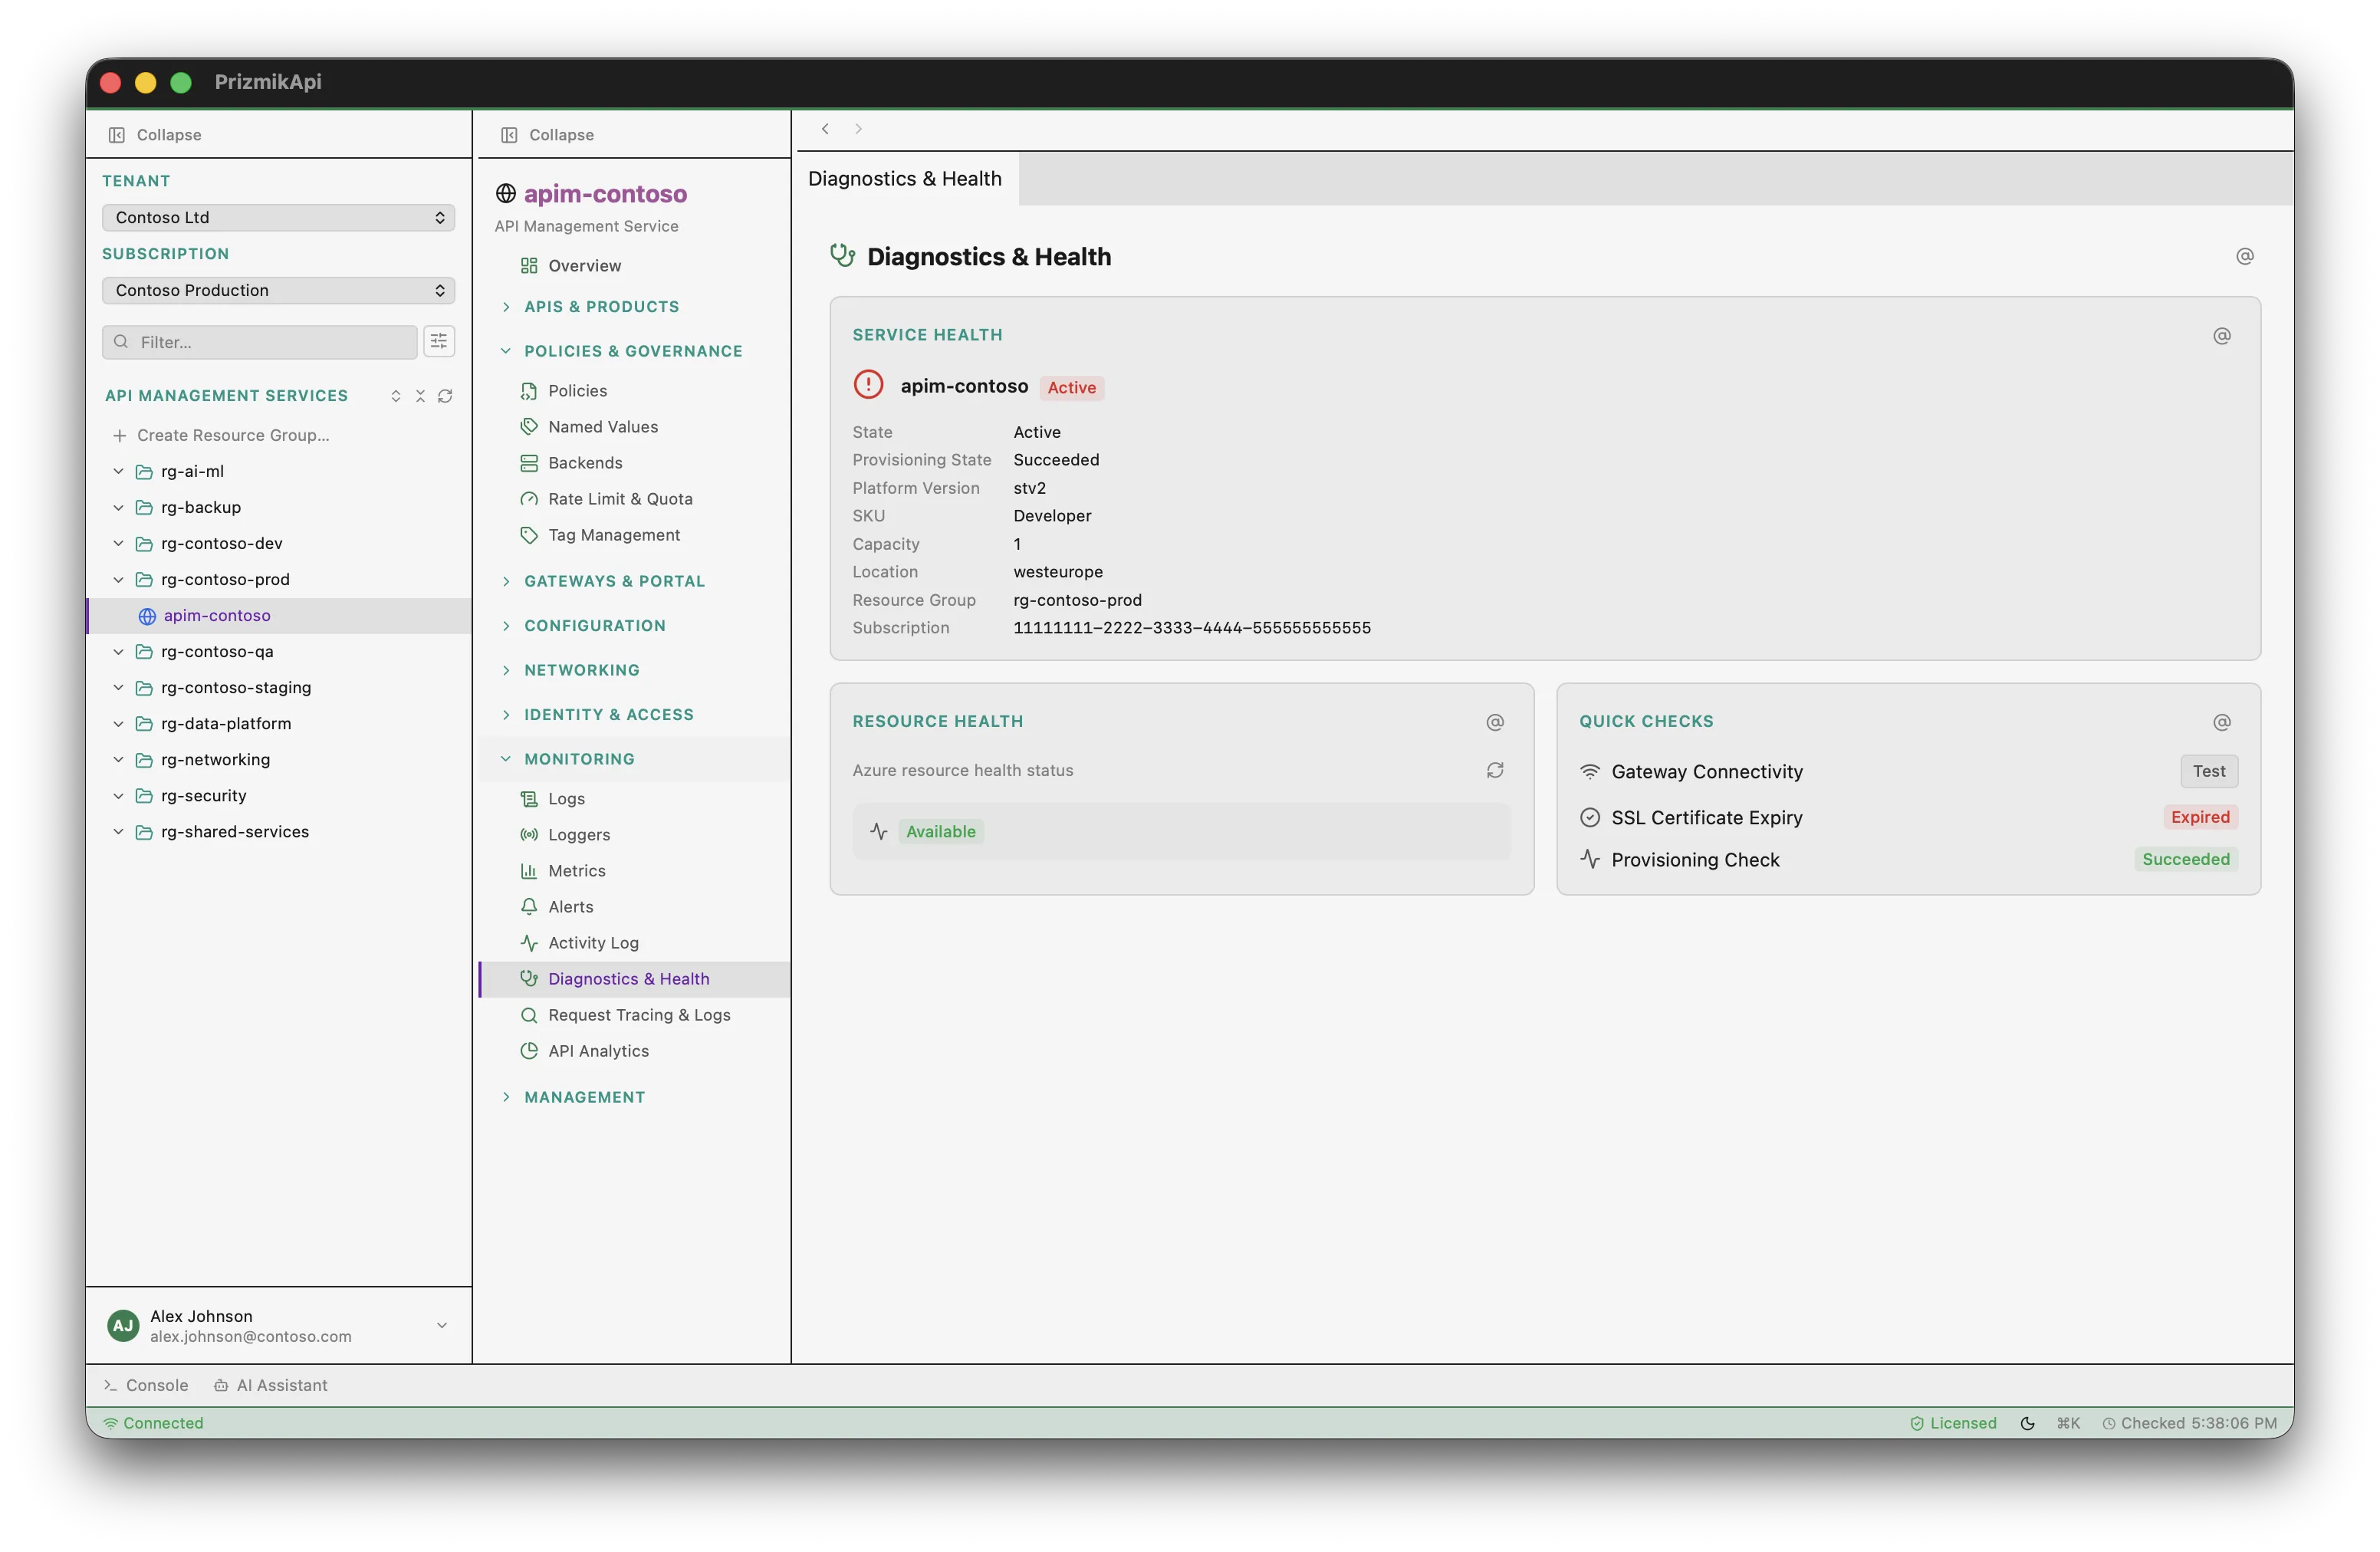The height and width of the screenshot is (1552, 2380).
Task: Open API Analytics
Action: tap(597, 1050)
